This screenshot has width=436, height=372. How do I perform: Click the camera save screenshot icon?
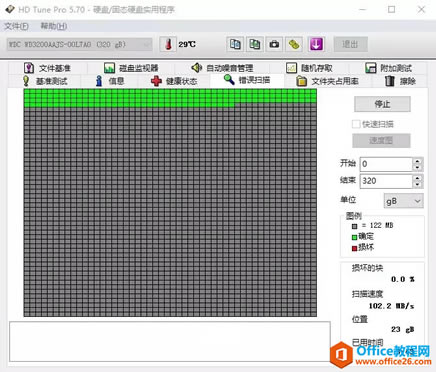coord(274,44)
